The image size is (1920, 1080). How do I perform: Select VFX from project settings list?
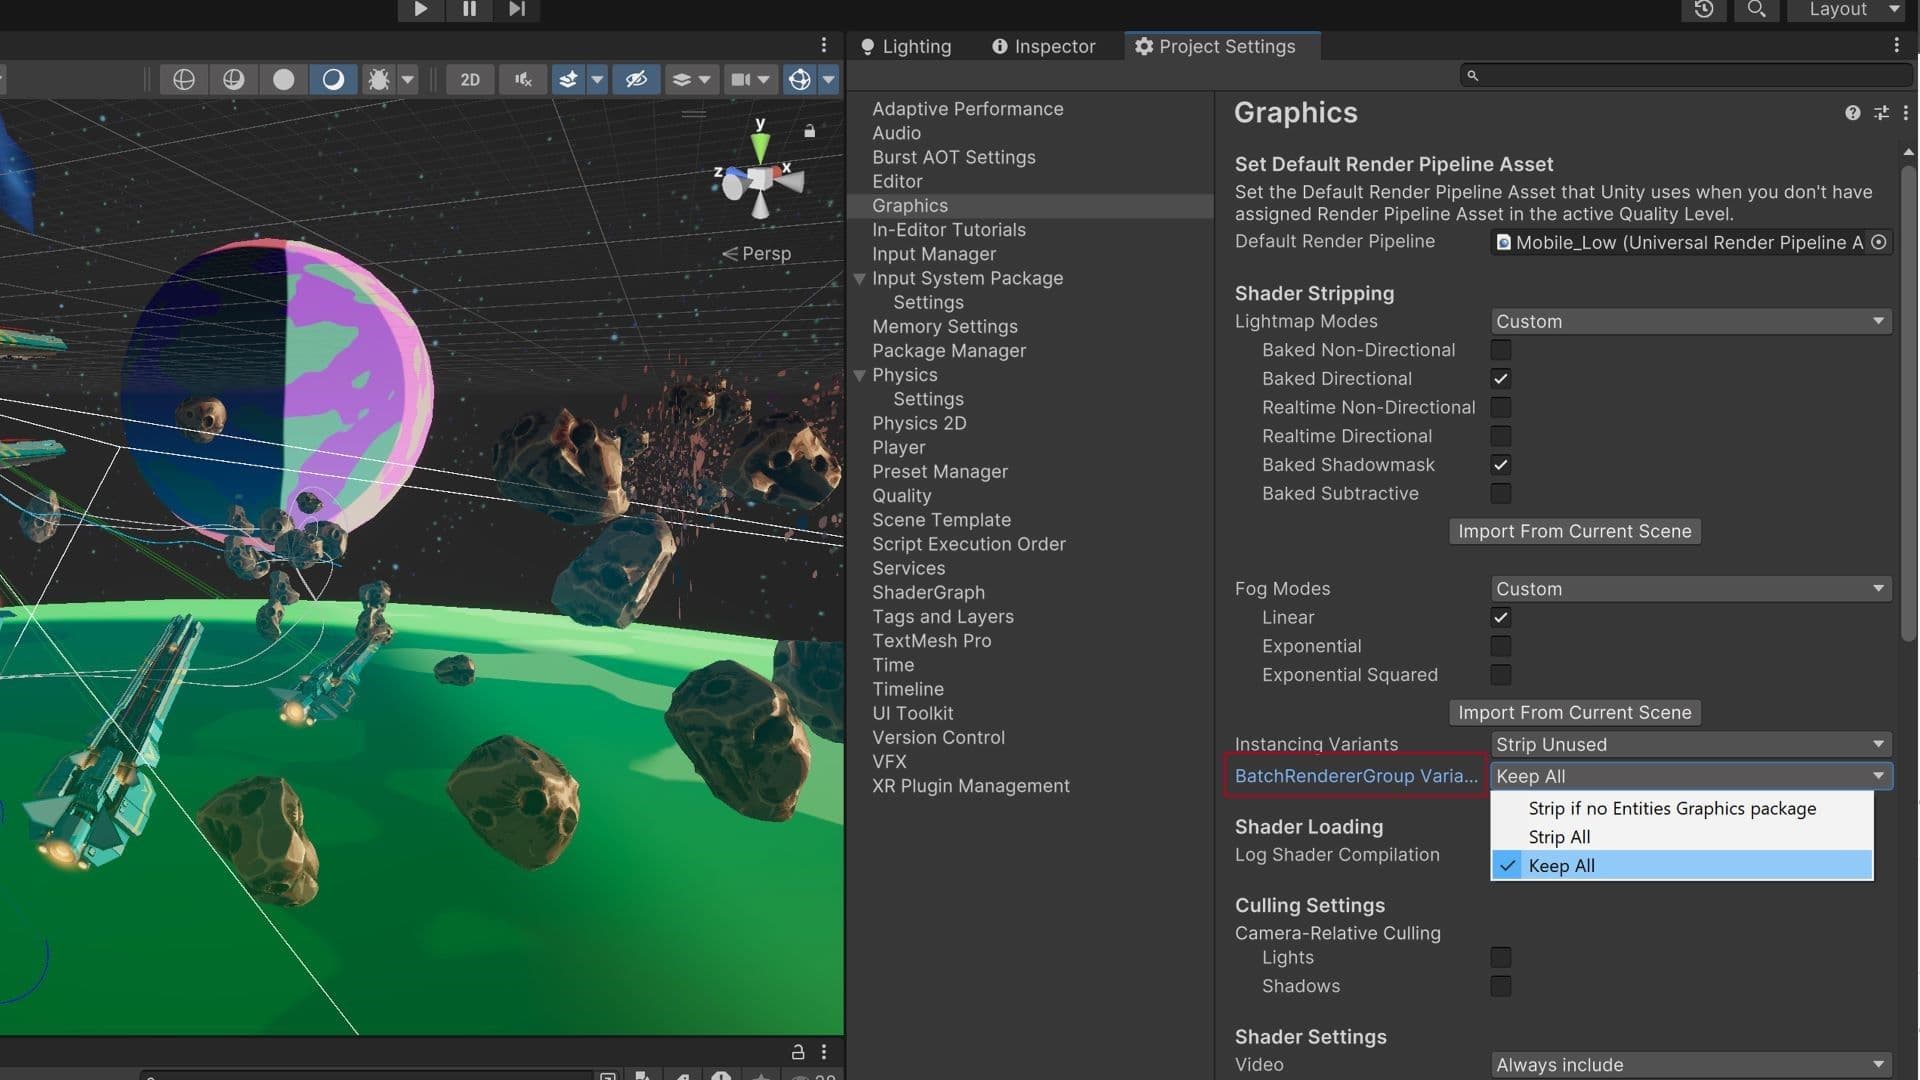(x=890, y=761)
